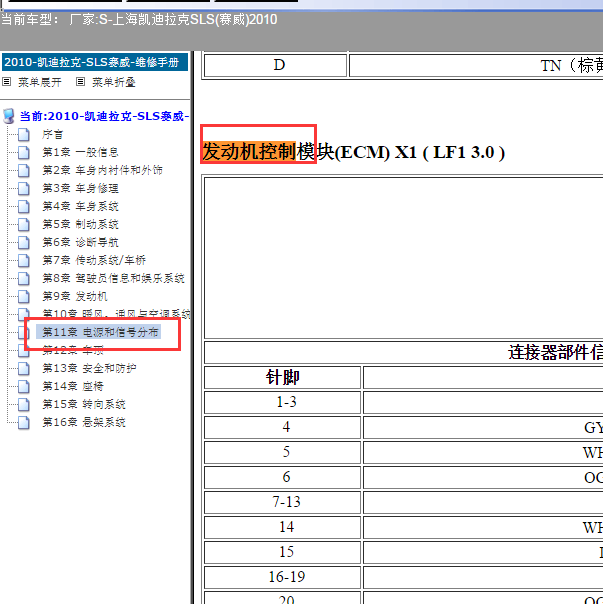
Task: Click the 菜单折叠 collapse-all icon
Action: coord(80,82)
